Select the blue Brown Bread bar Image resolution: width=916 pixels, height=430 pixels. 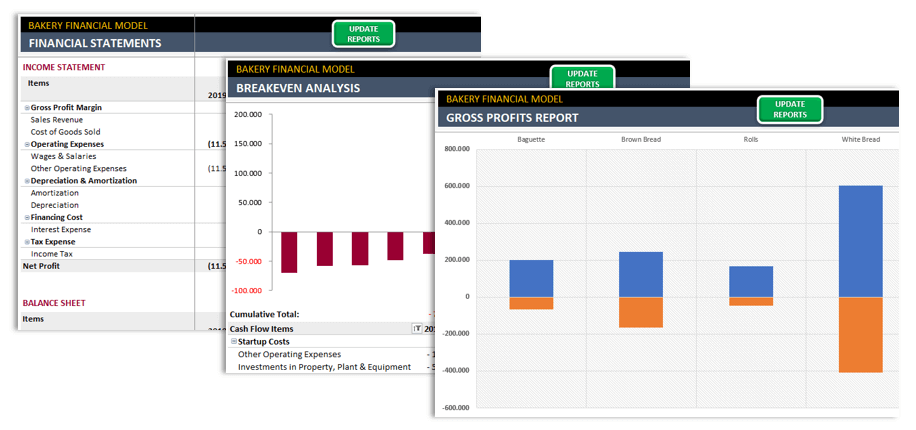(x=641, y=275)
